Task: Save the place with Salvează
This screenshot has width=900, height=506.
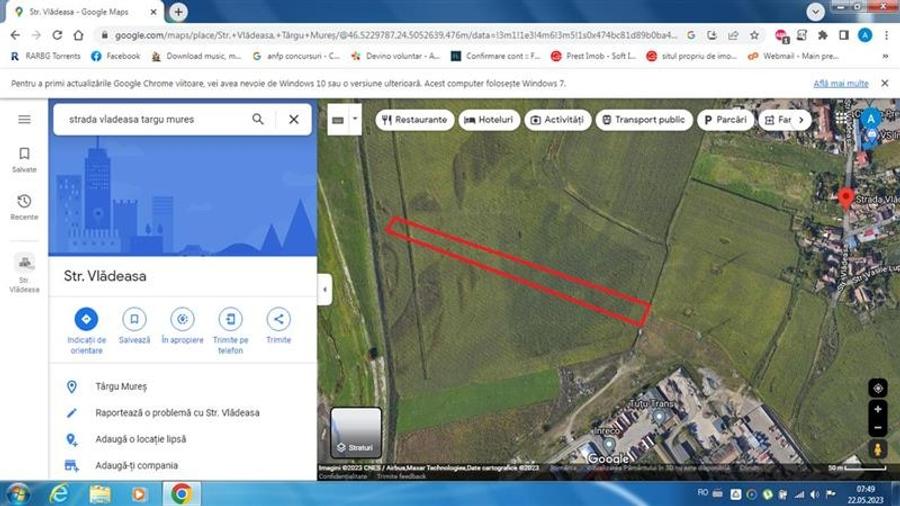Action: 134,326
